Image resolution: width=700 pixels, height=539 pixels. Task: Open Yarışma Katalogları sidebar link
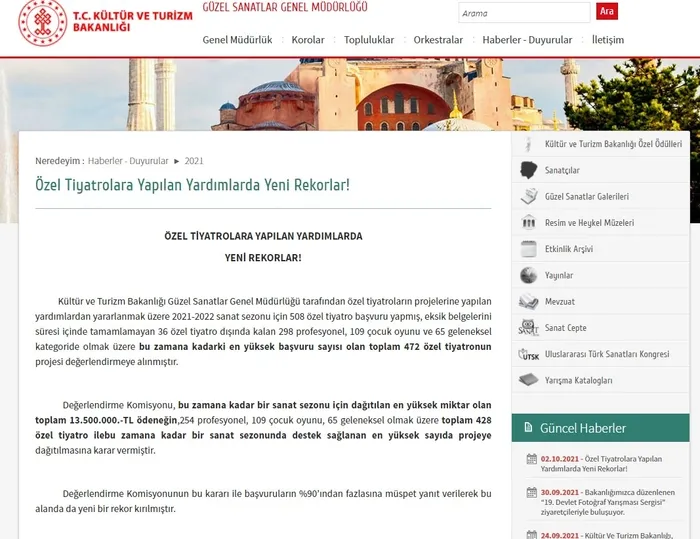click(x=579, y=380)
